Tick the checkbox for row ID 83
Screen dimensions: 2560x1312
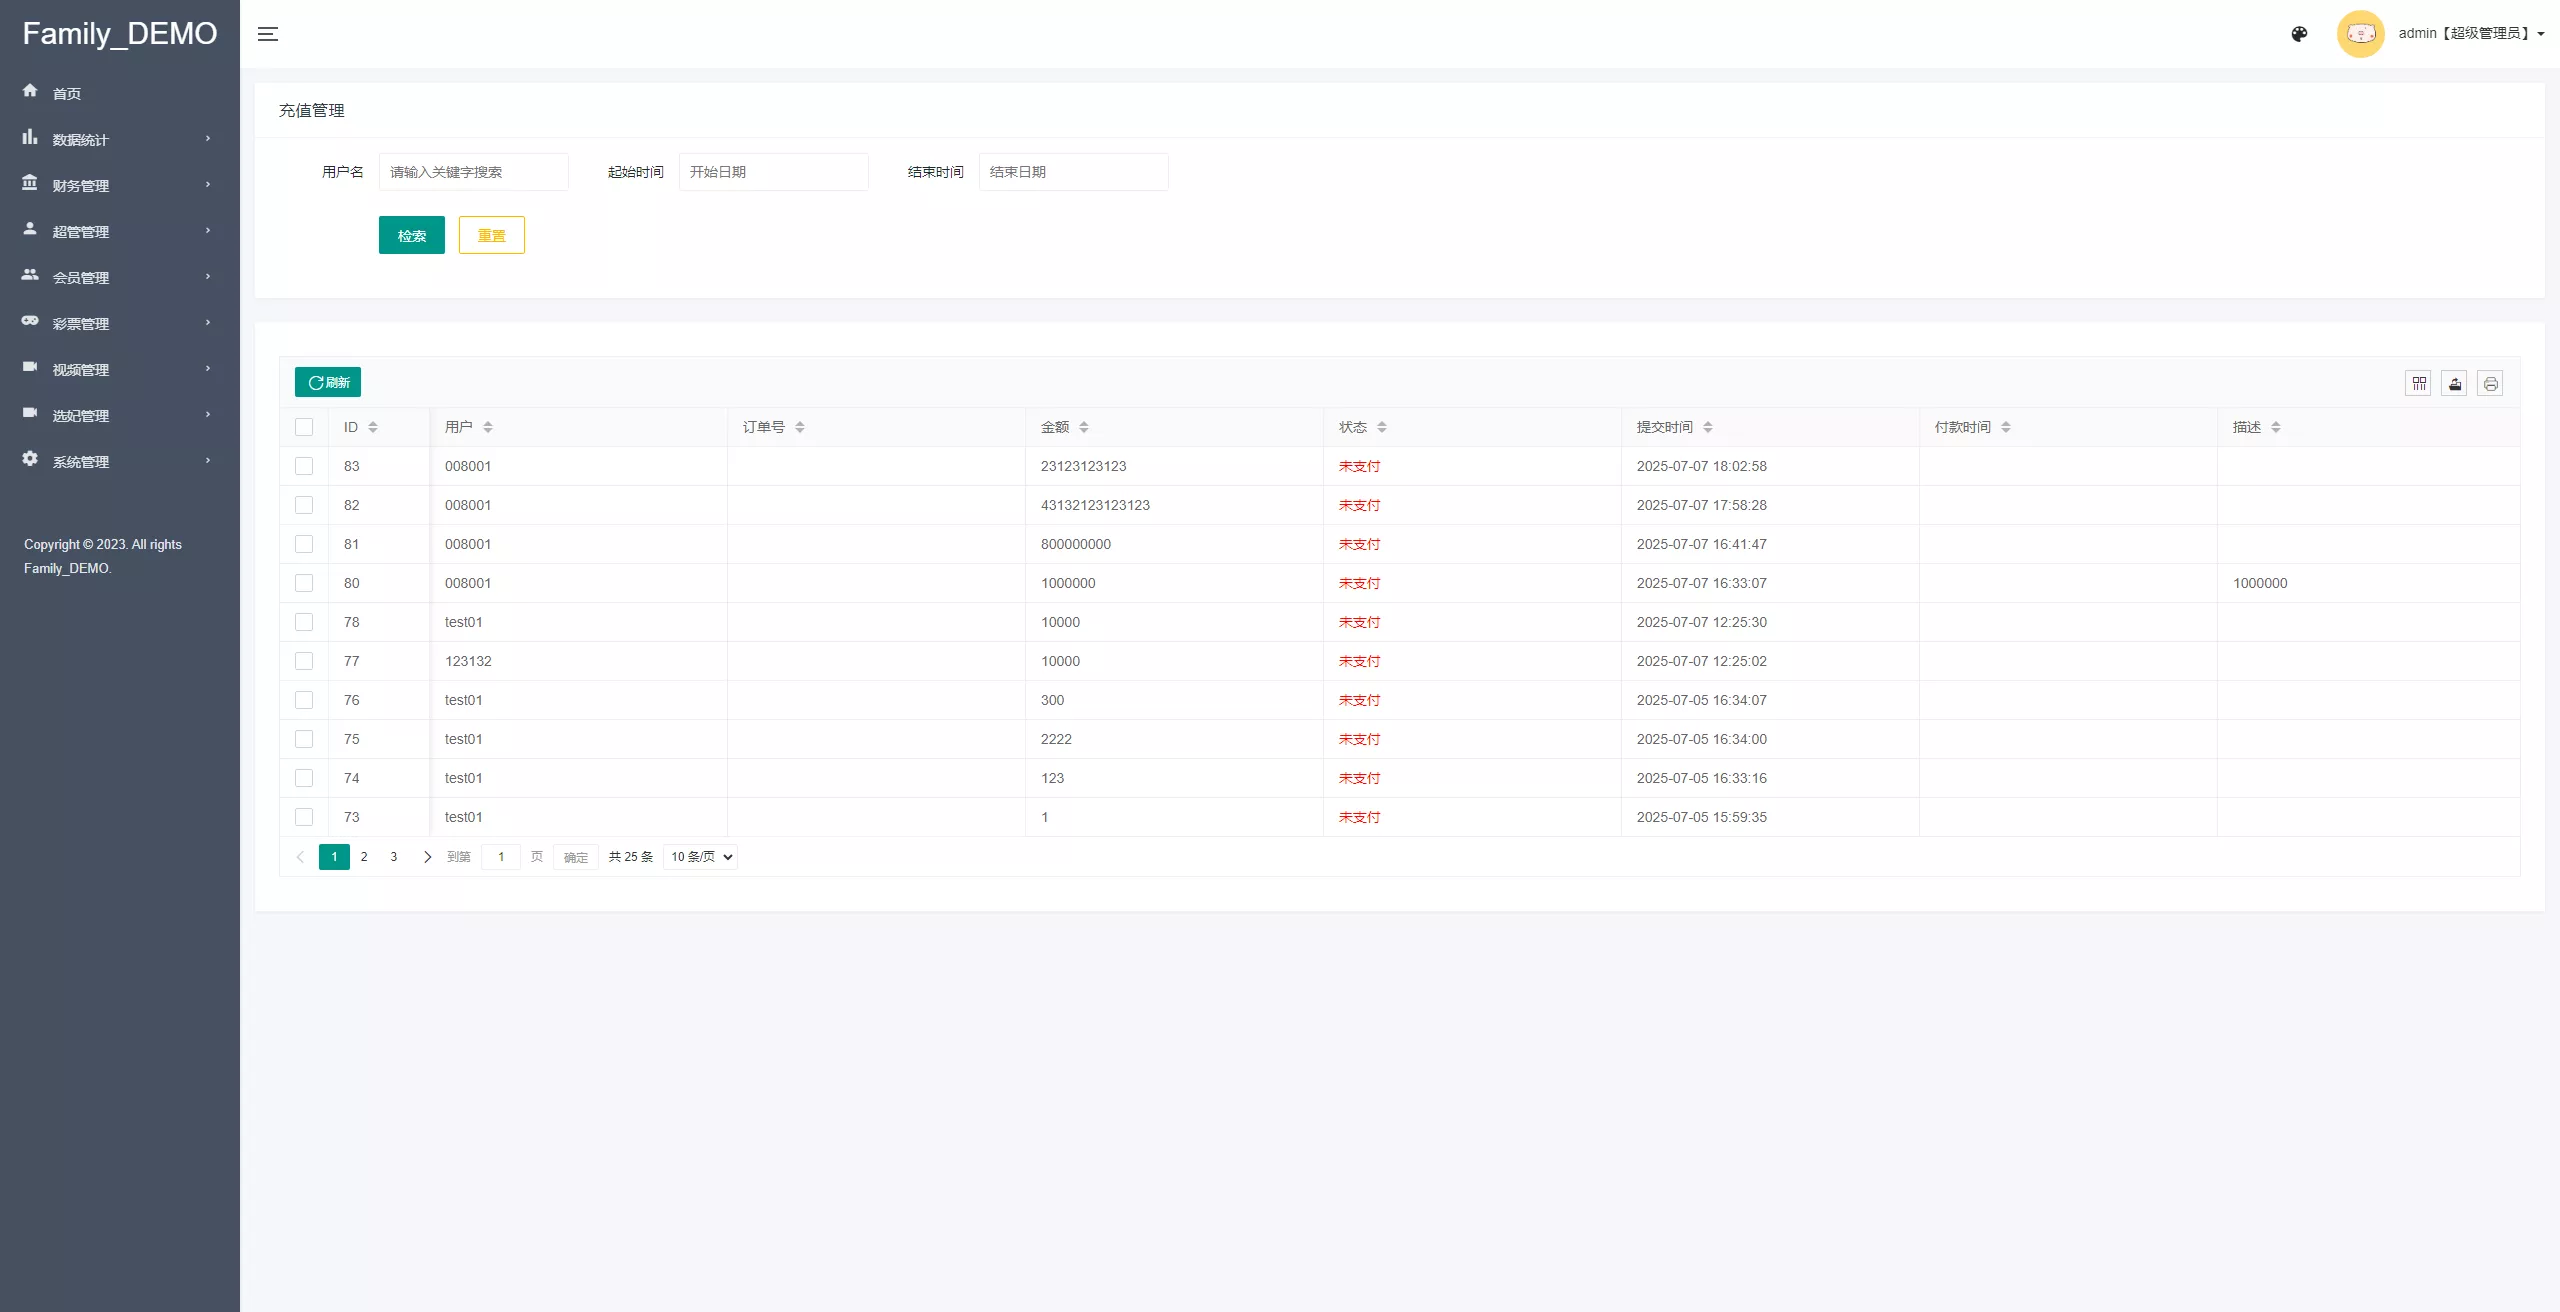click(x=304, y=466)
